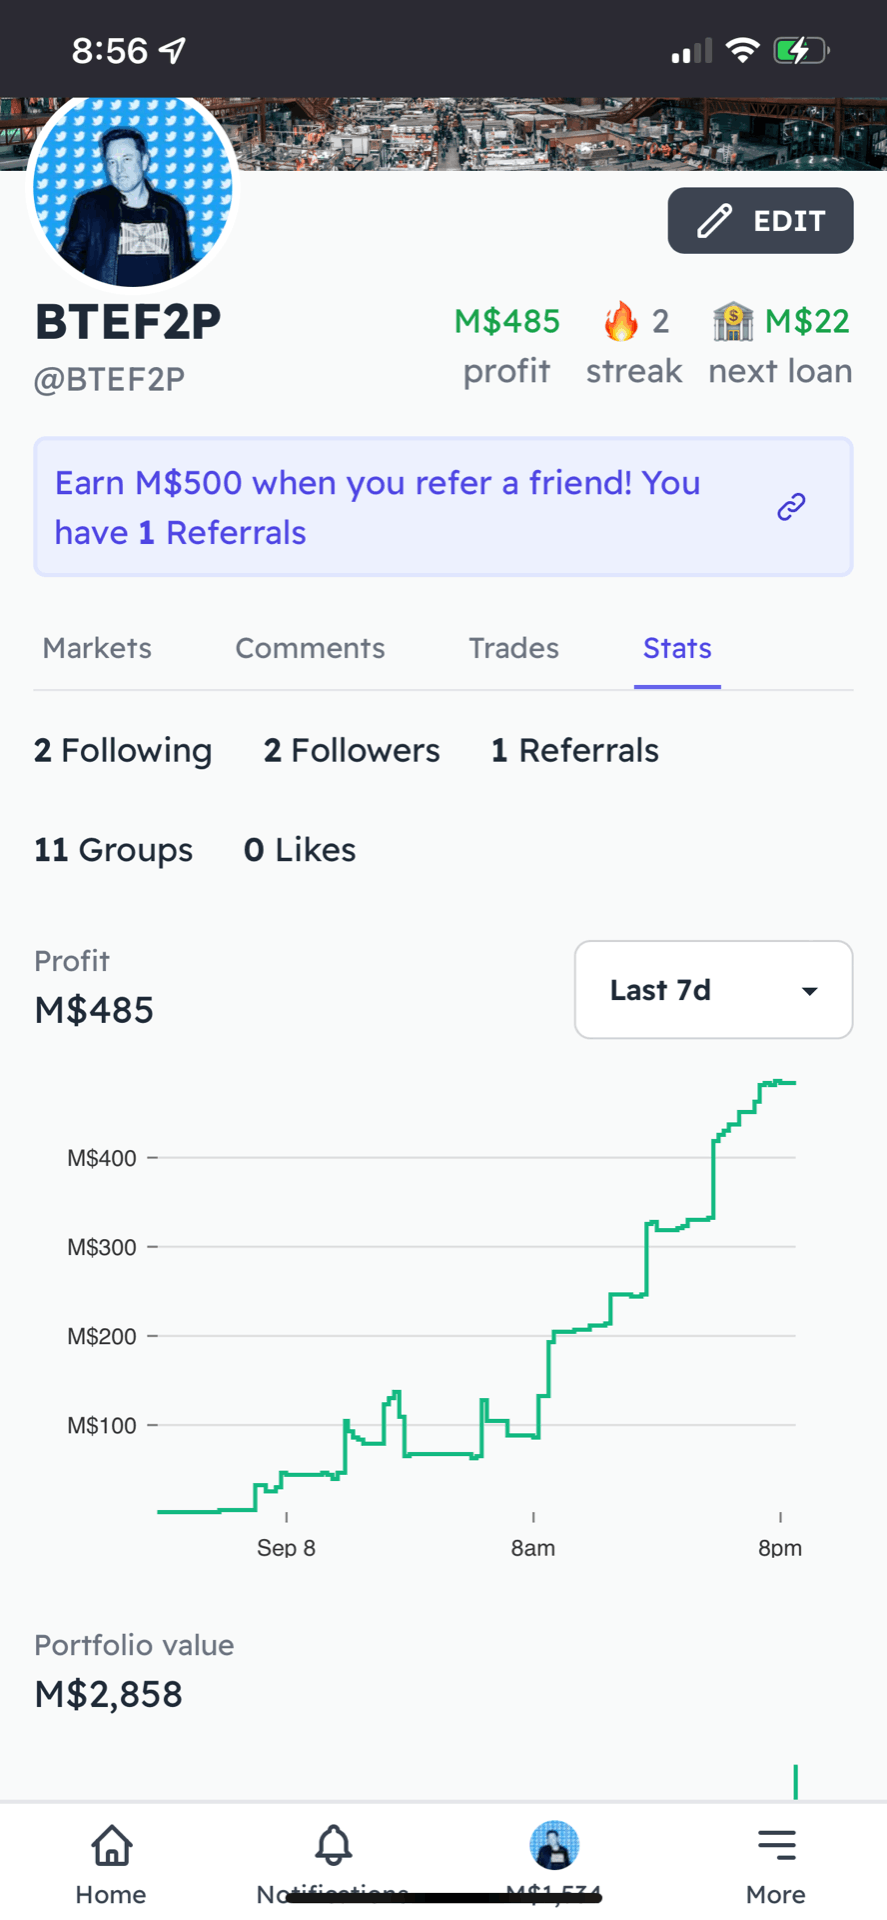
Task: Tap the Home icon in bottom navigation
Action: point(112,1846)
